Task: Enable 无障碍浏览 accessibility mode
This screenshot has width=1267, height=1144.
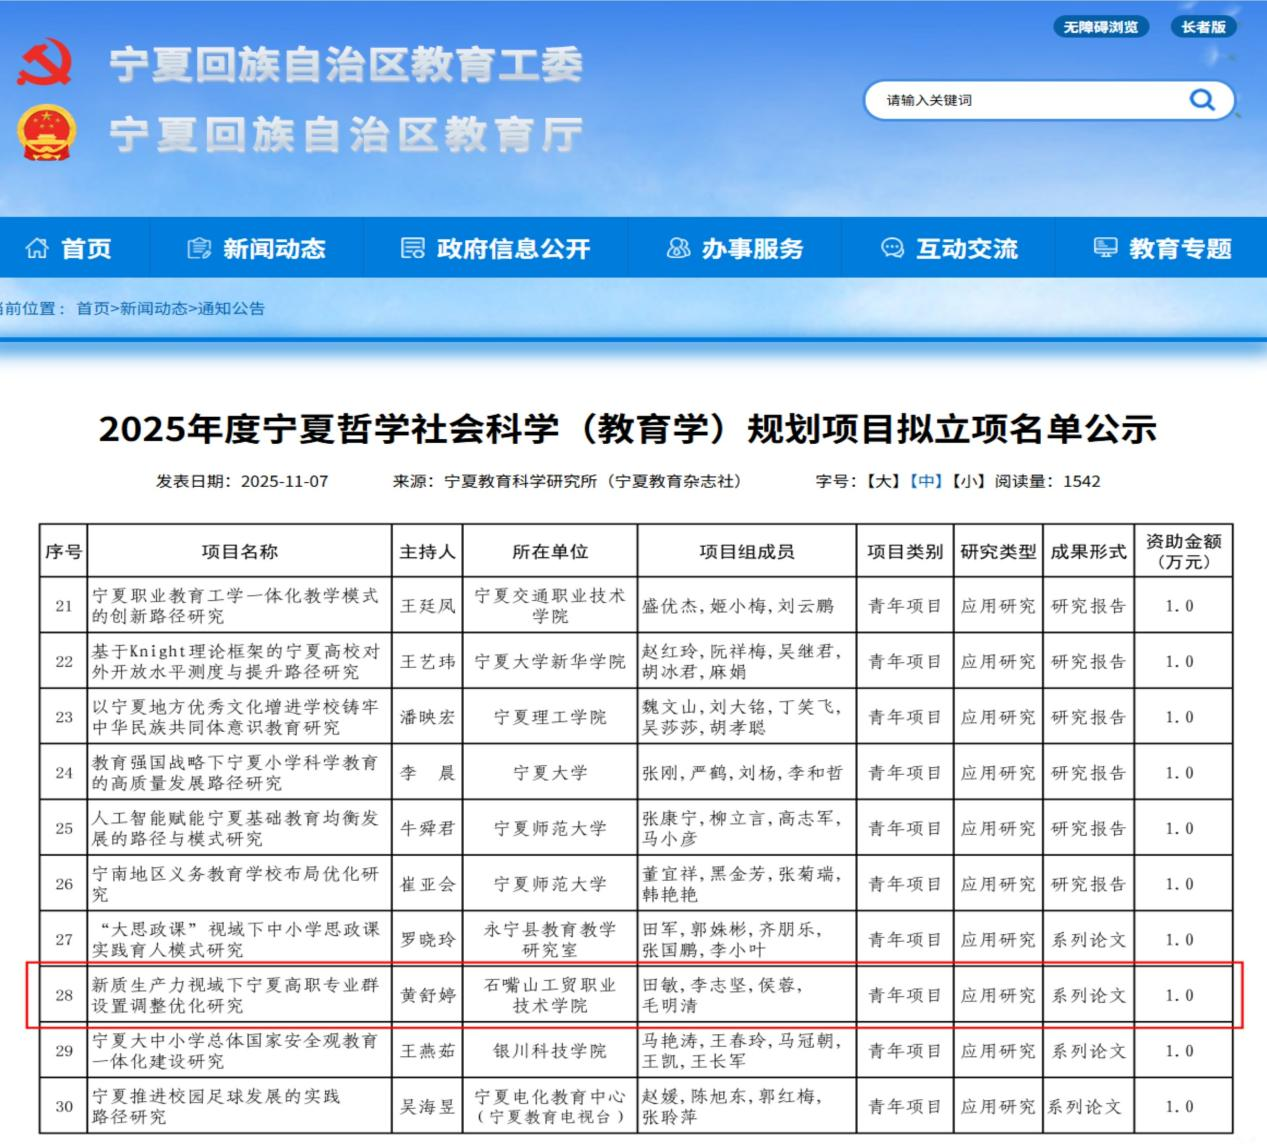Action: (1100, 27)
